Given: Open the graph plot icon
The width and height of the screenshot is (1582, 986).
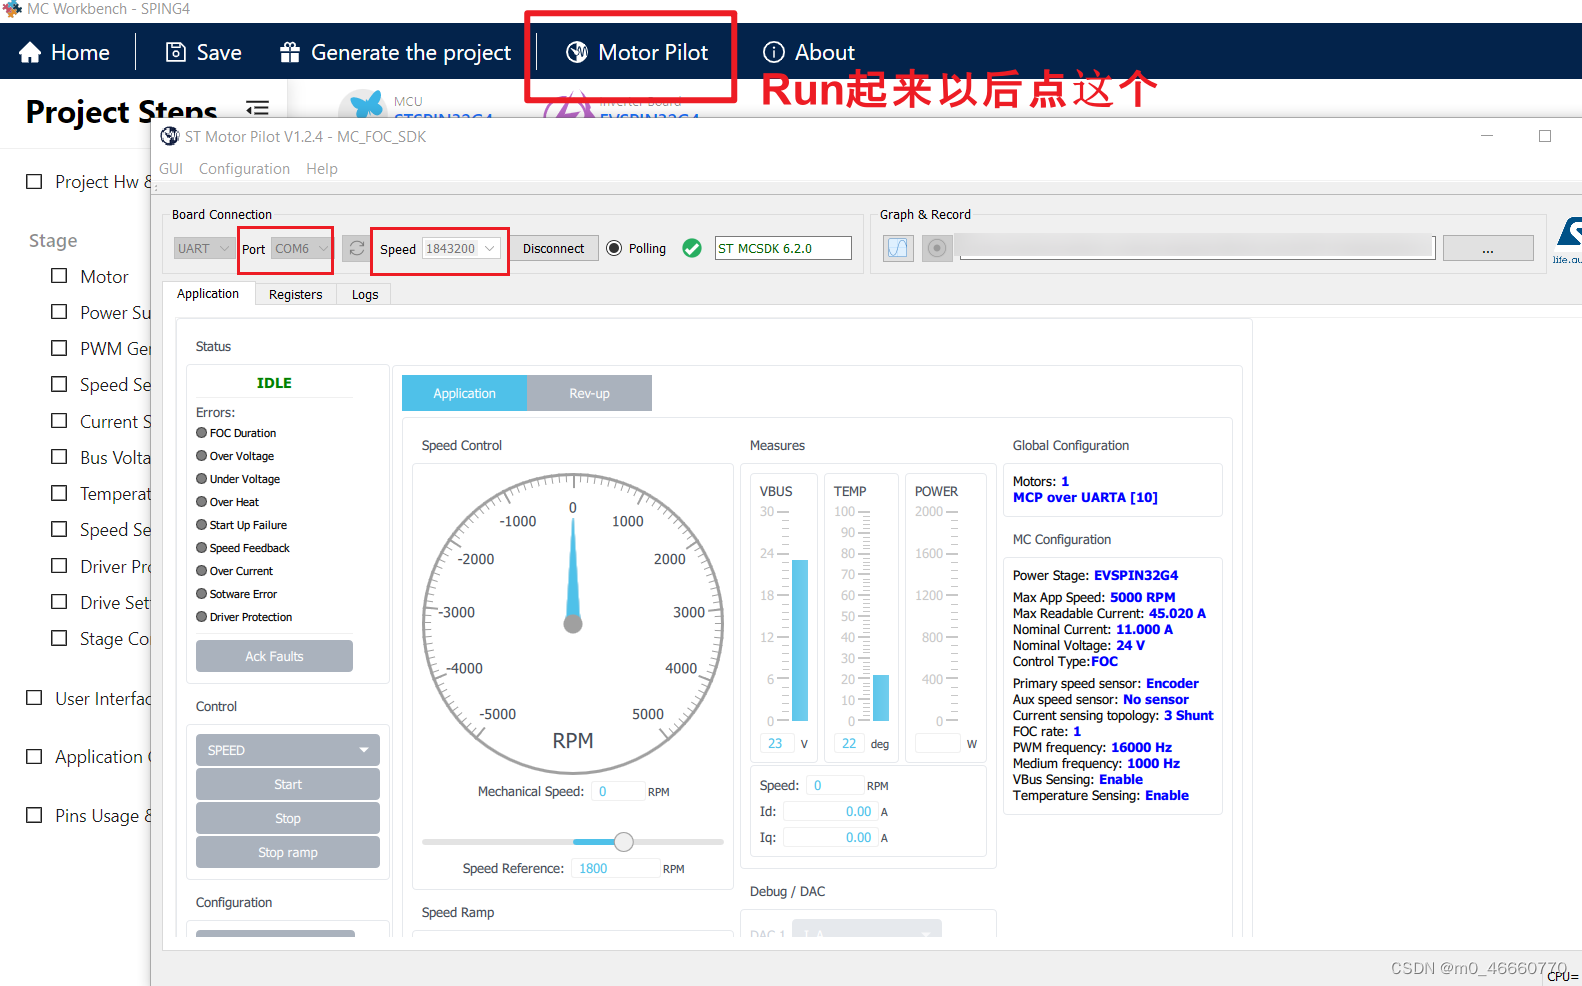Looking at the screenshot, I should (898, 248).
